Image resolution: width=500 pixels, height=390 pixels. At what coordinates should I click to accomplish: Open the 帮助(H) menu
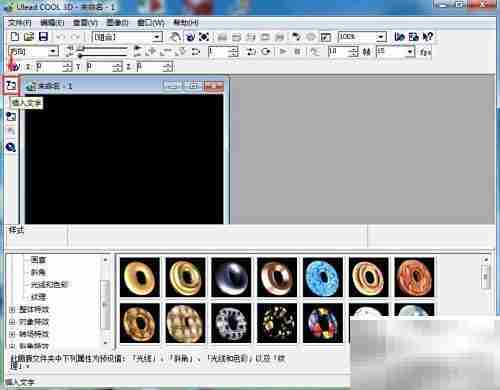tap(186, 23)
